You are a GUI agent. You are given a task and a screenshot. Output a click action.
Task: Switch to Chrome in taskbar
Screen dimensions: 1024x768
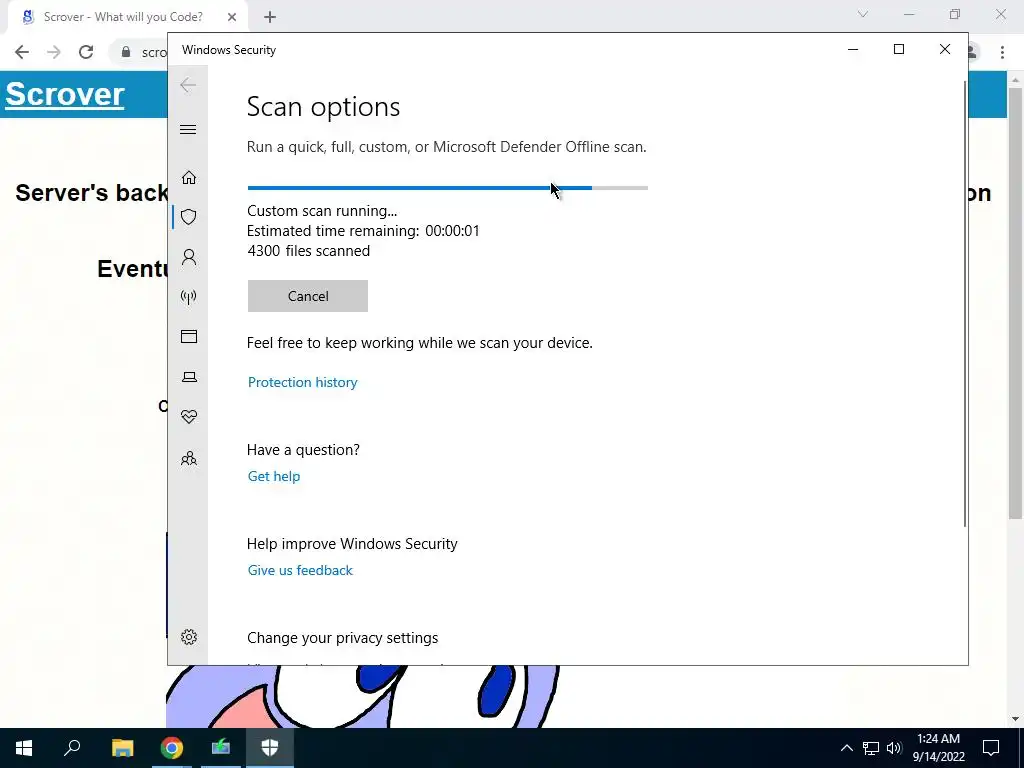click(x=172, y=748)
